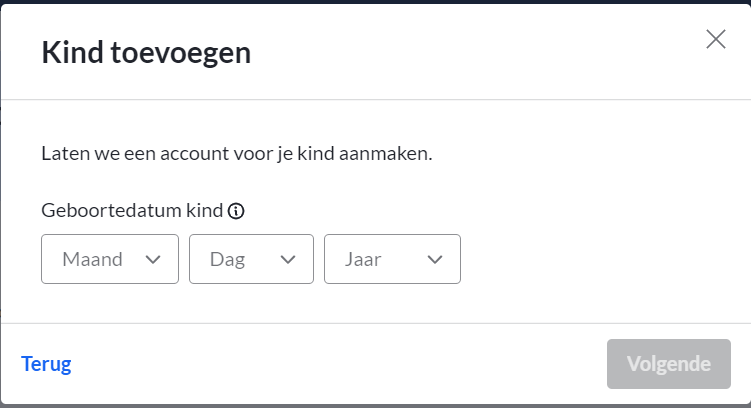Viewport: 751px width, 408px height.
Task: Click the word toevoegen in the title
Action: (x=181, y=53)
